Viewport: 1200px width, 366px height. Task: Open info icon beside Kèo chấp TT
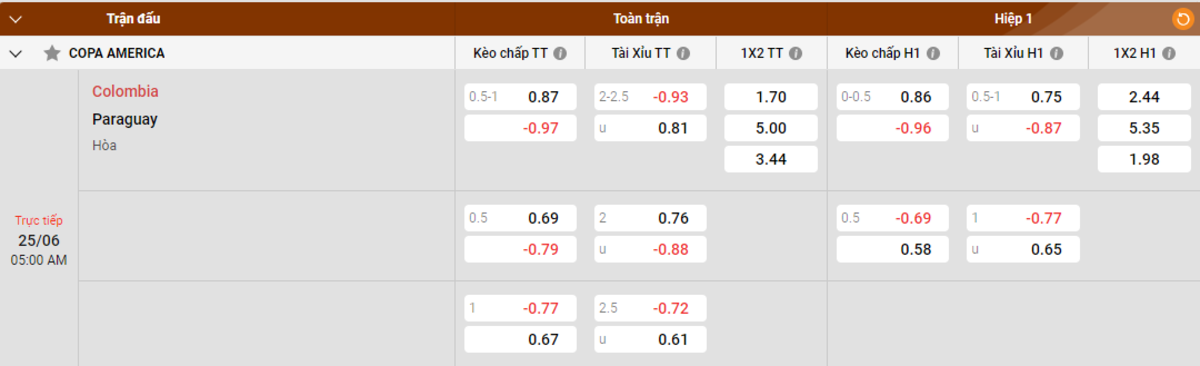(561, 53)
